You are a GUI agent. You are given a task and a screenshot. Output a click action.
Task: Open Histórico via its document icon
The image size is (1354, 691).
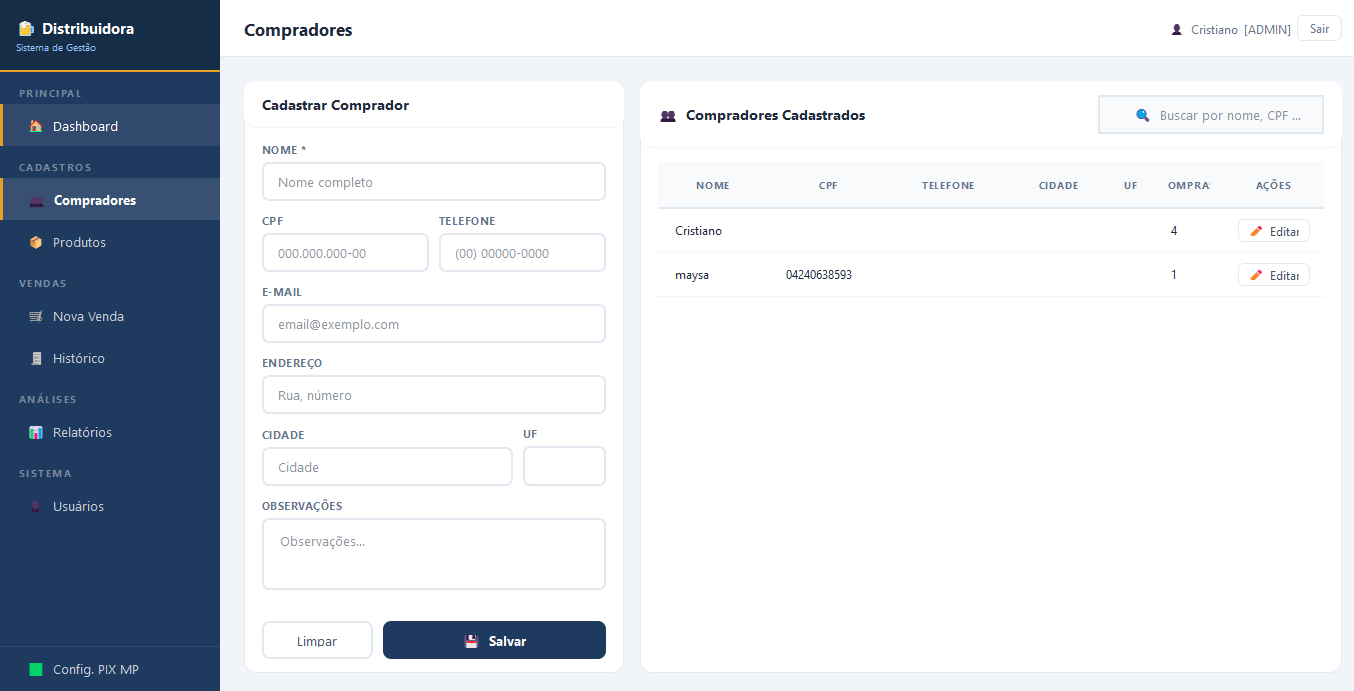click(36, 358)
